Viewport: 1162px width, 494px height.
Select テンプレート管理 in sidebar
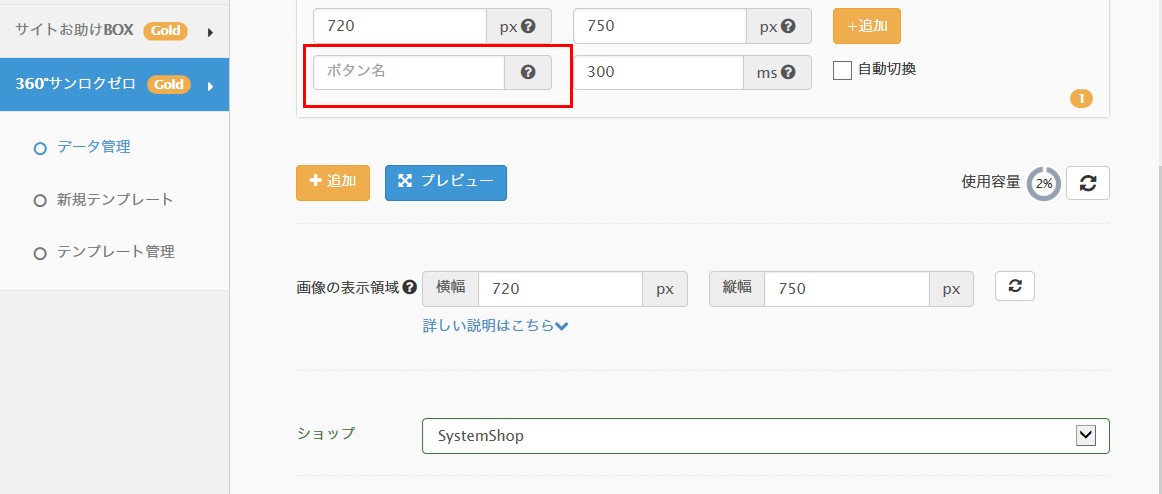pos(116,252)
